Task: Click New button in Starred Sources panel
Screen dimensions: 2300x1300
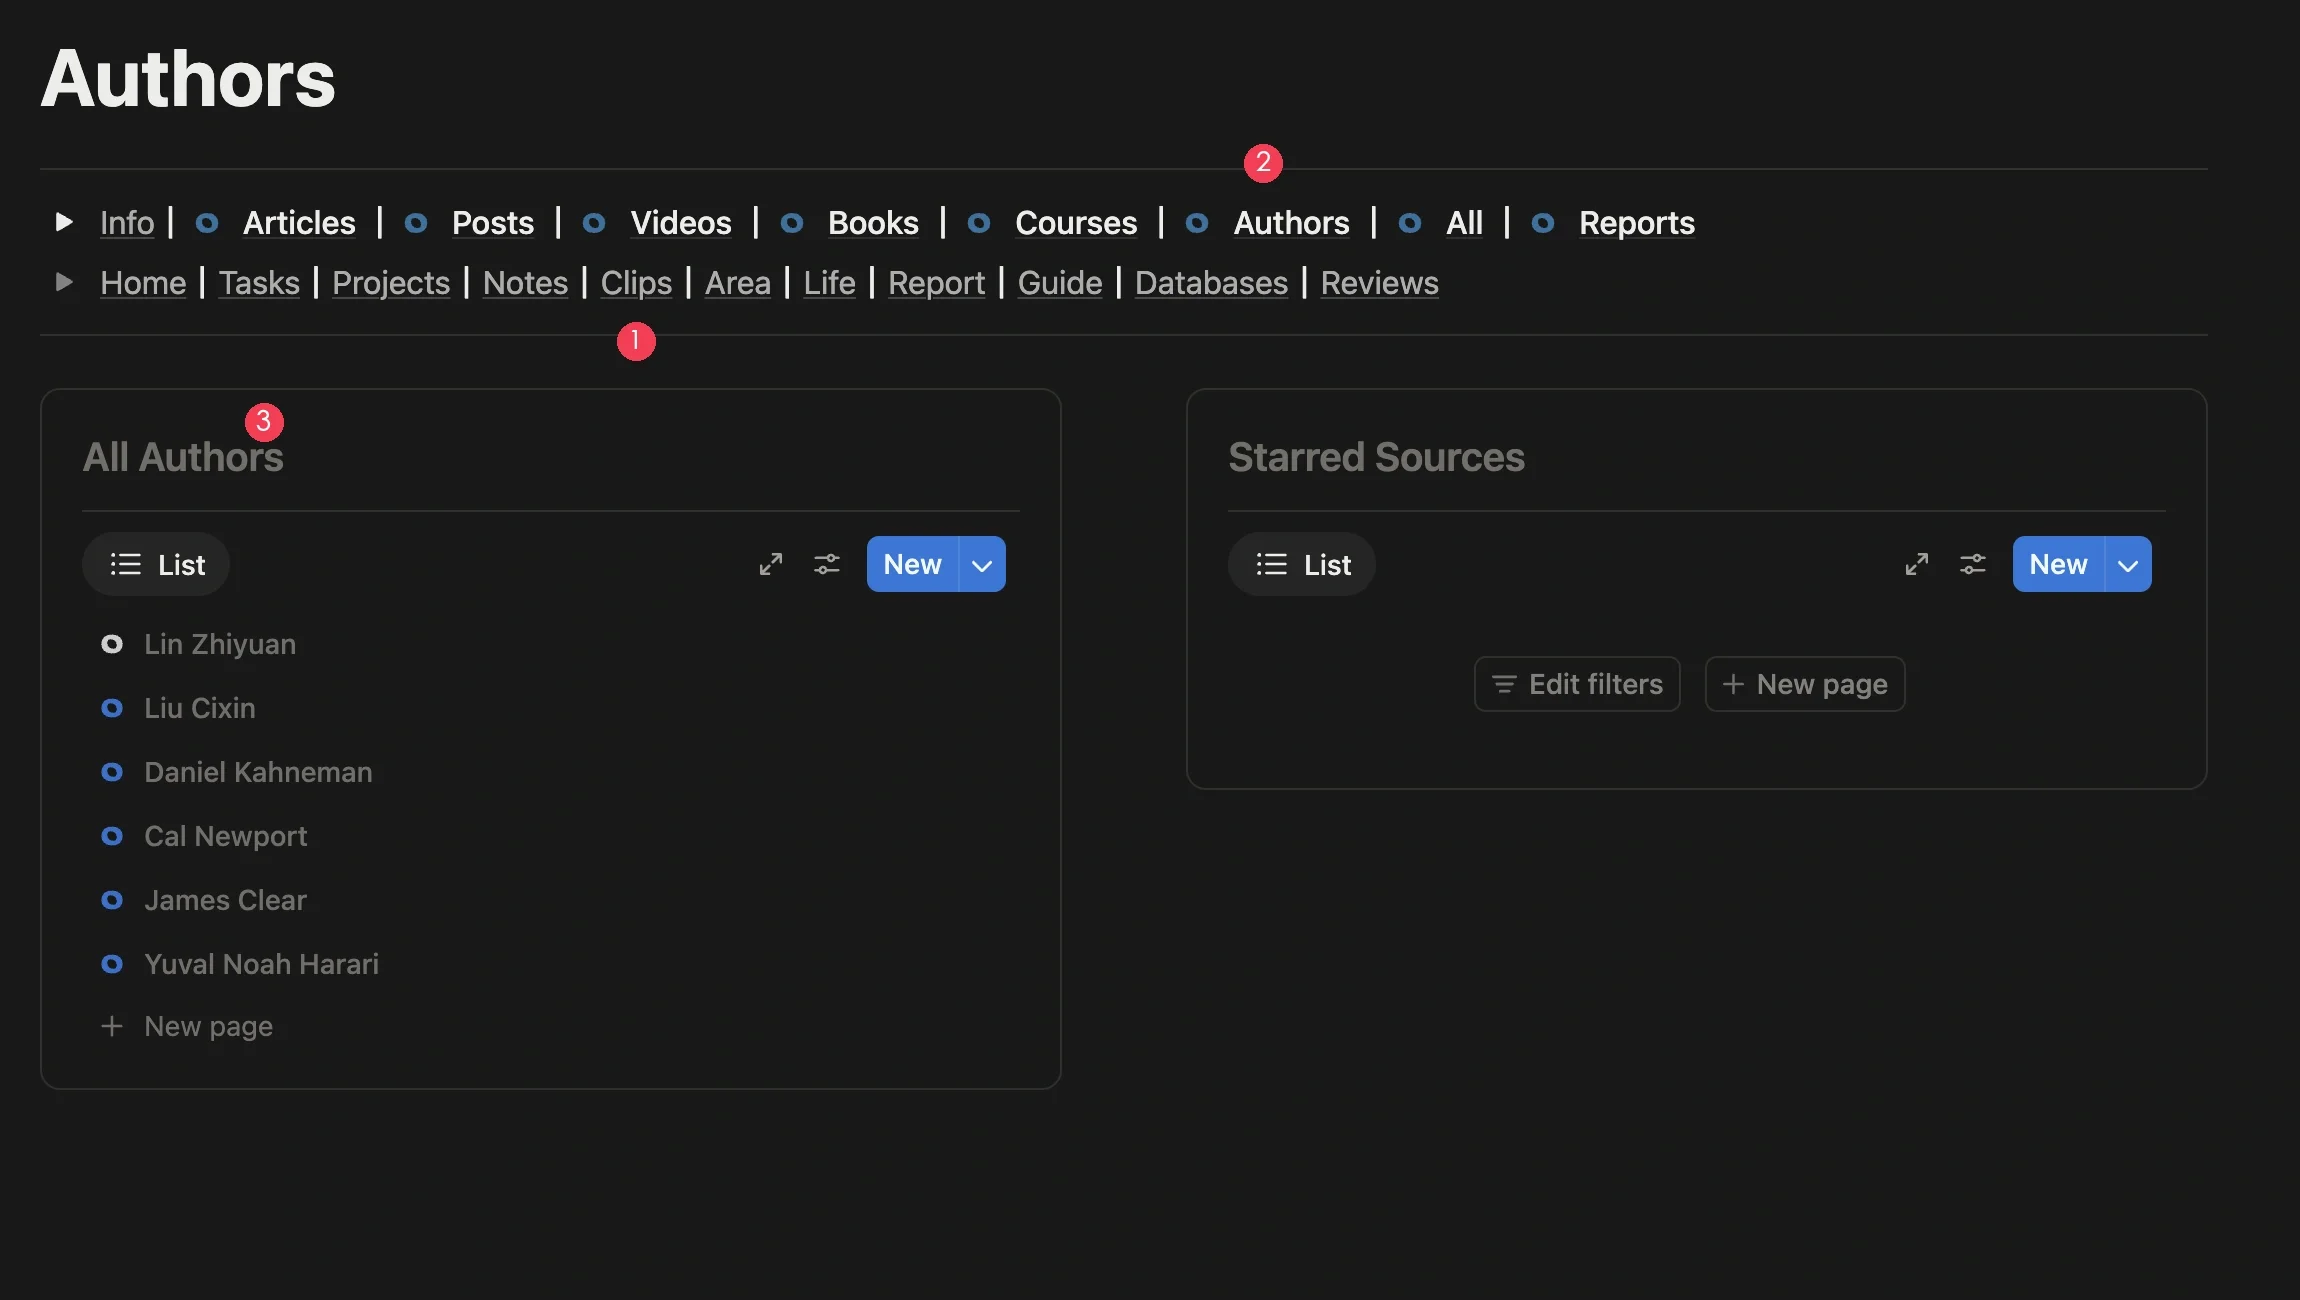Action: pyautogui.click(x=2058, y=564)
